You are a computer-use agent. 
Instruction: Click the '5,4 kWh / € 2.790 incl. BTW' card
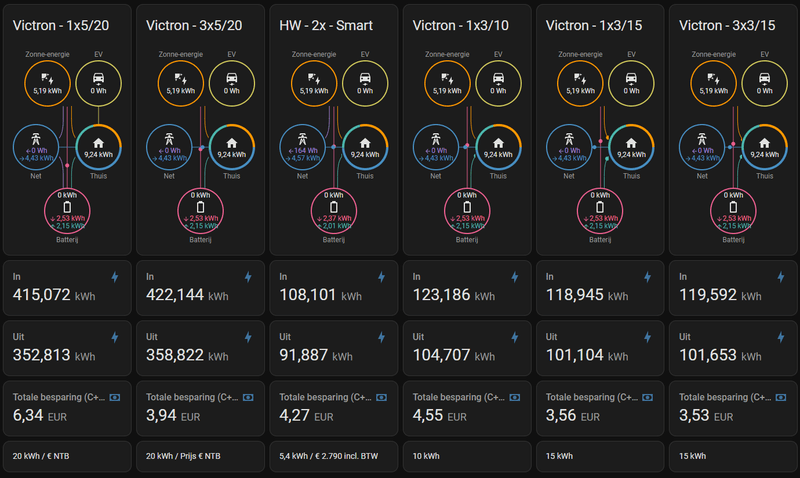tap(333, 455)
